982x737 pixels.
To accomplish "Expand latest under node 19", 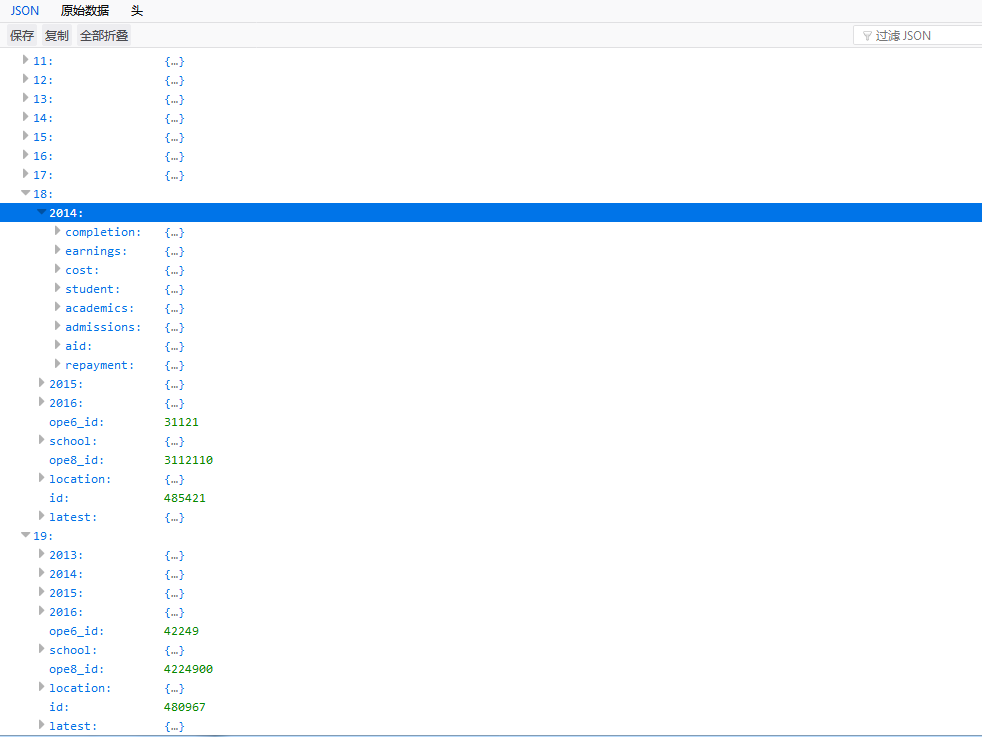I will coord(41,724).
